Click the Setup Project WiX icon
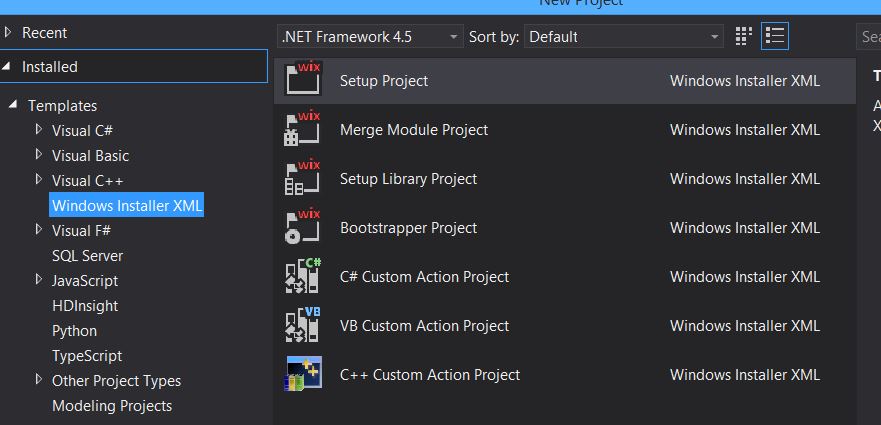 [x=302, y=80]
